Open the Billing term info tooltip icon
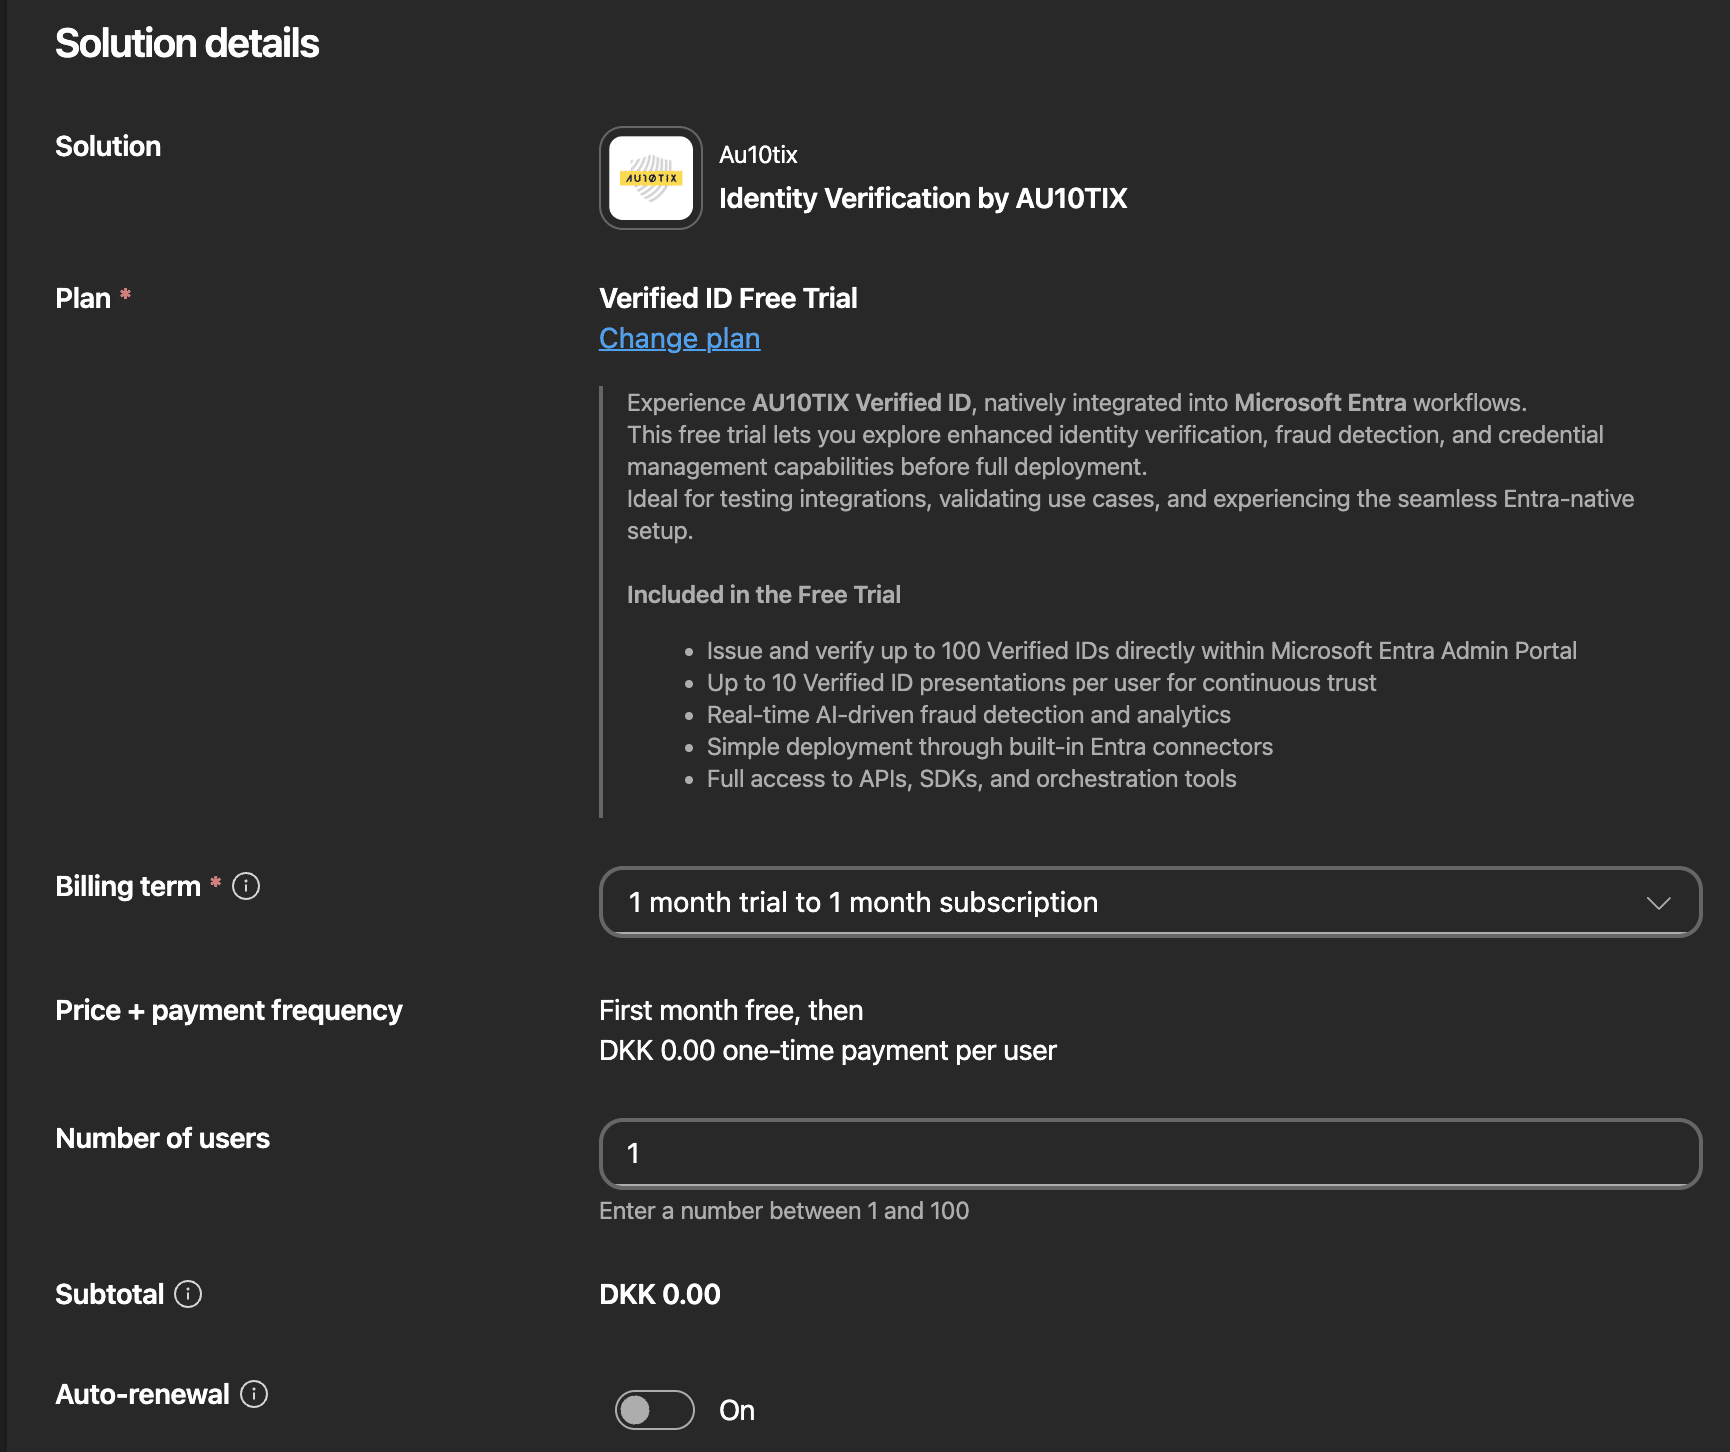The height and width of the screenshot is (1452, 1730). (x=246, y=886)
